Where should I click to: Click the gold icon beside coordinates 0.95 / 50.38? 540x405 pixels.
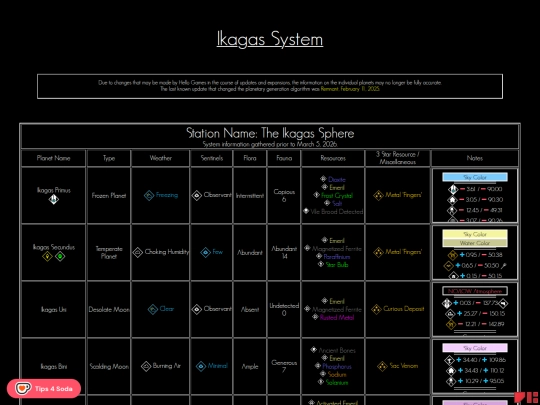[x=452, y=255]
